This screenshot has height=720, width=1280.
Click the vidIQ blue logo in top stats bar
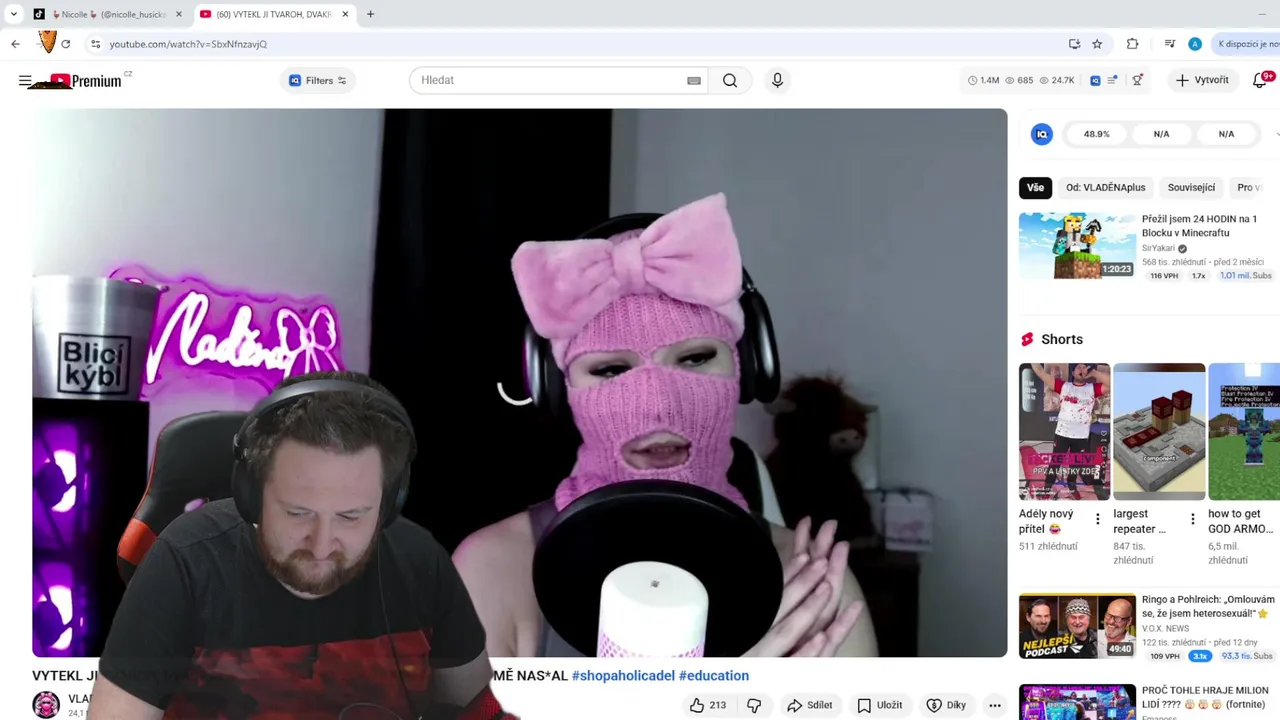1095,80
